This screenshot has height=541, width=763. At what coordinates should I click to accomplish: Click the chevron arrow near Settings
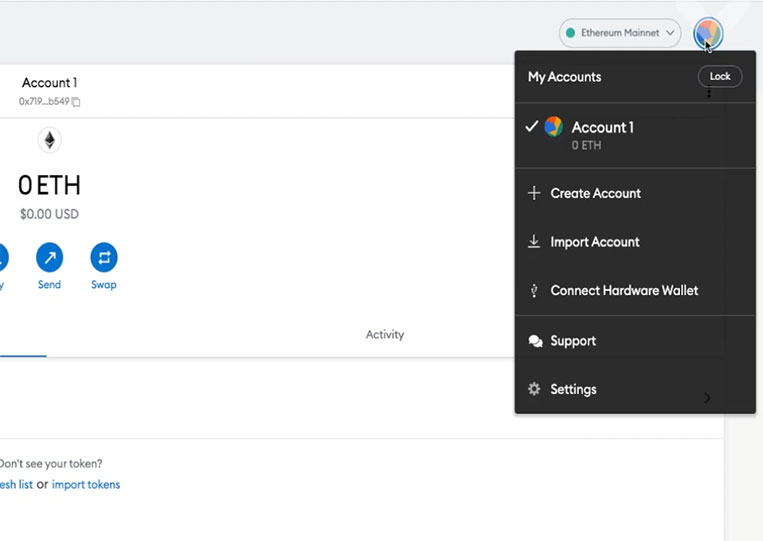[x=708, y=398]
